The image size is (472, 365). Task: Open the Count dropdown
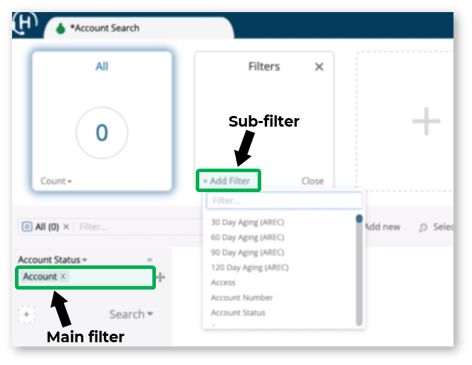coord(56,181)
